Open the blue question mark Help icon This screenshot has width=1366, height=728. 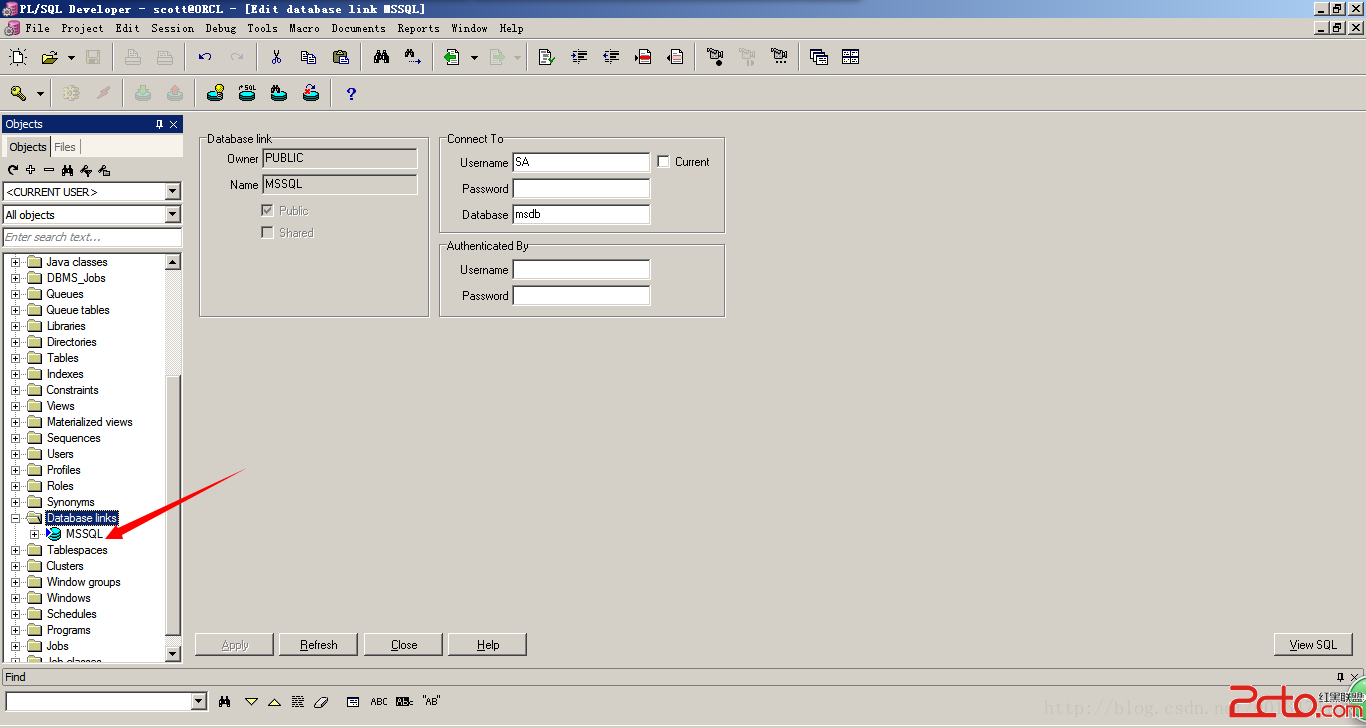point(351,93)
